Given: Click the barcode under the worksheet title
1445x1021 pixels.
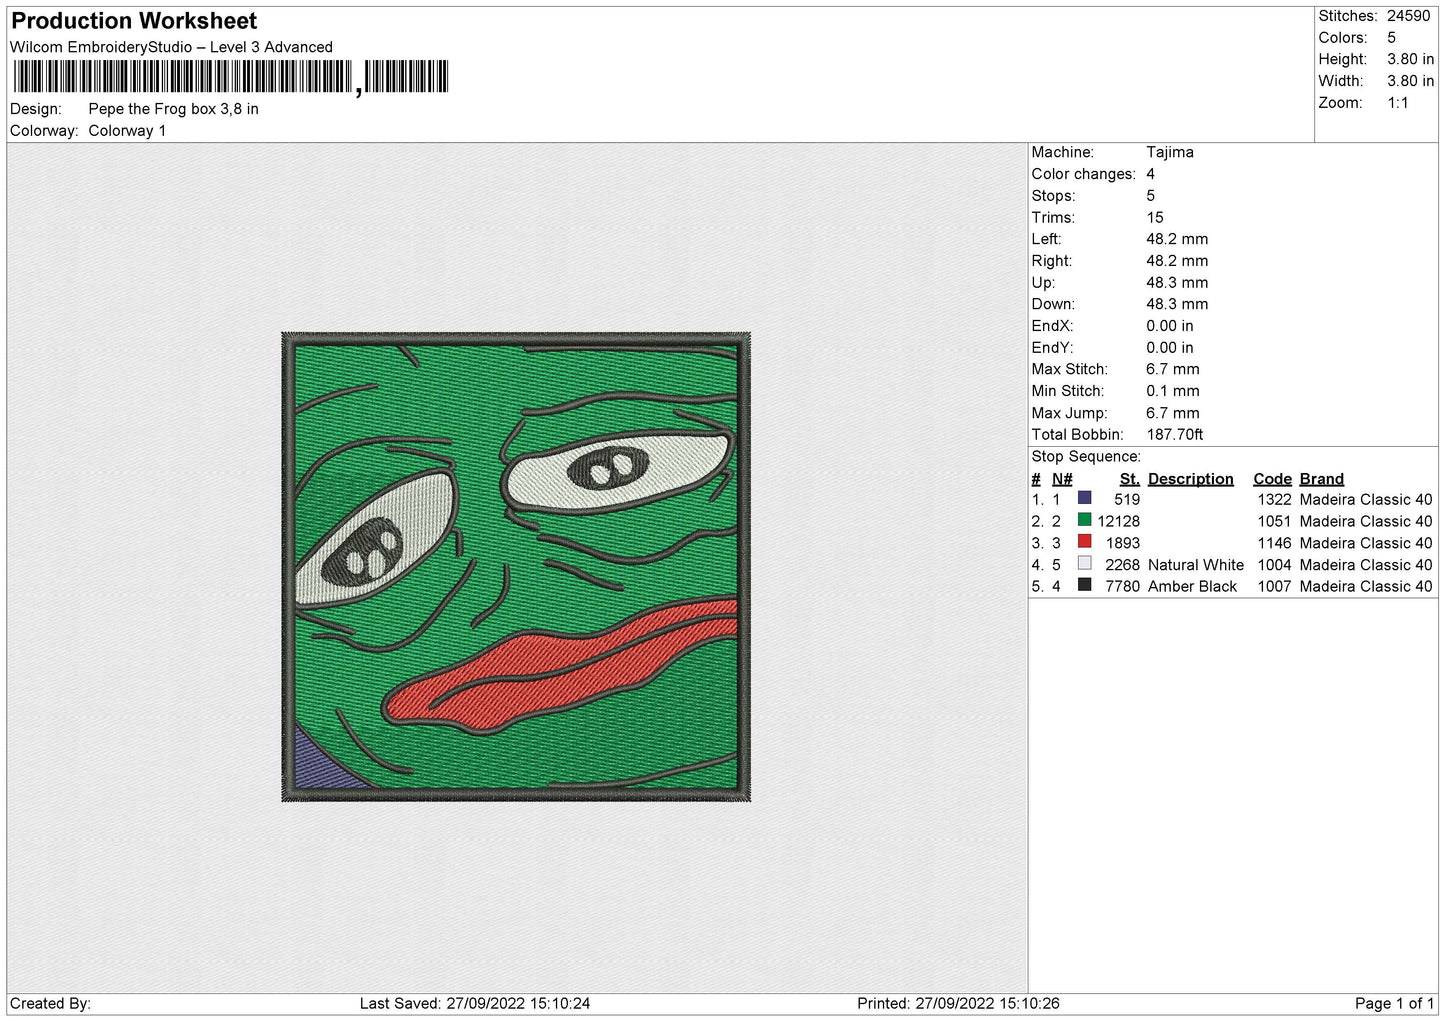Looking at the screenshot, I should tap(231, 77).
